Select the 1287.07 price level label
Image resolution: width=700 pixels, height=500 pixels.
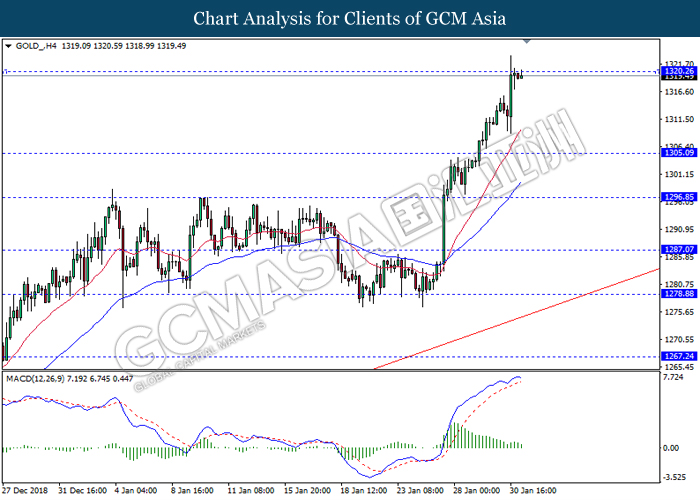pyautogui.click(x=679, y=250)
